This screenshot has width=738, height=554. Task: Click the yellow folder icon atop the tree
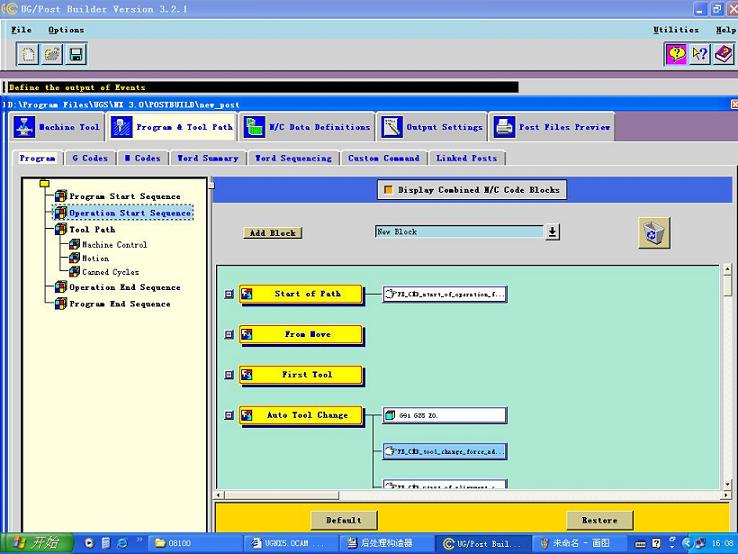(x=44, y=183)
